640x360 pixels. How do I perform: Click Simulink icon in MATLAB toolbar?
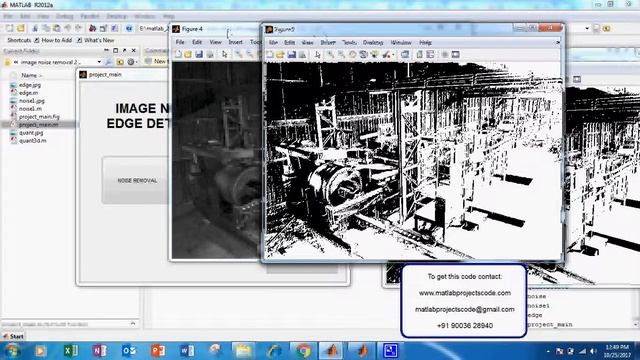pos(93,28)
